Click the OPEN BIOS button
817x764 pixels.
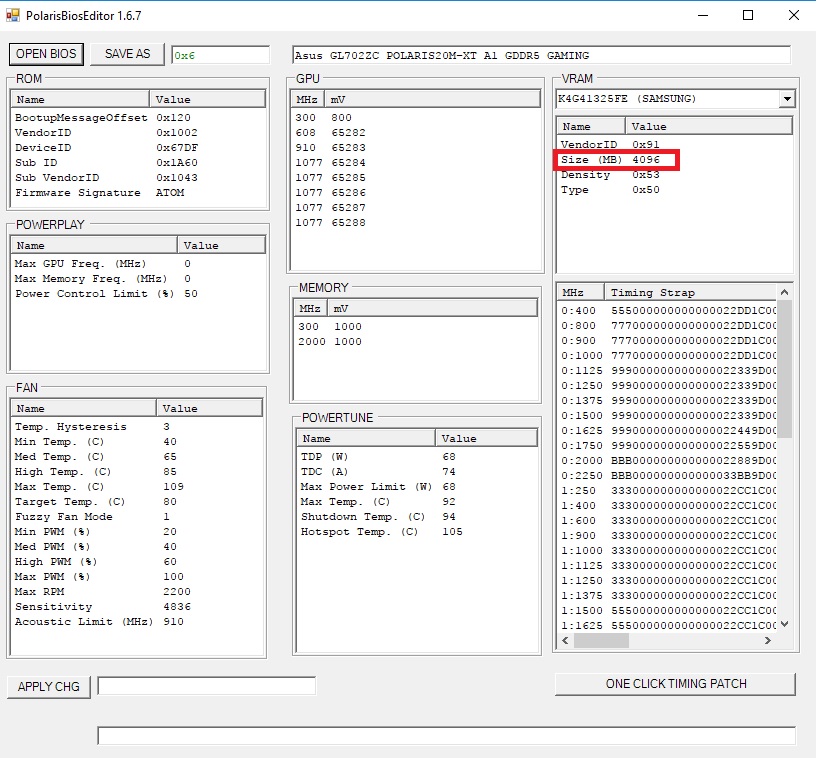[46, 54]
